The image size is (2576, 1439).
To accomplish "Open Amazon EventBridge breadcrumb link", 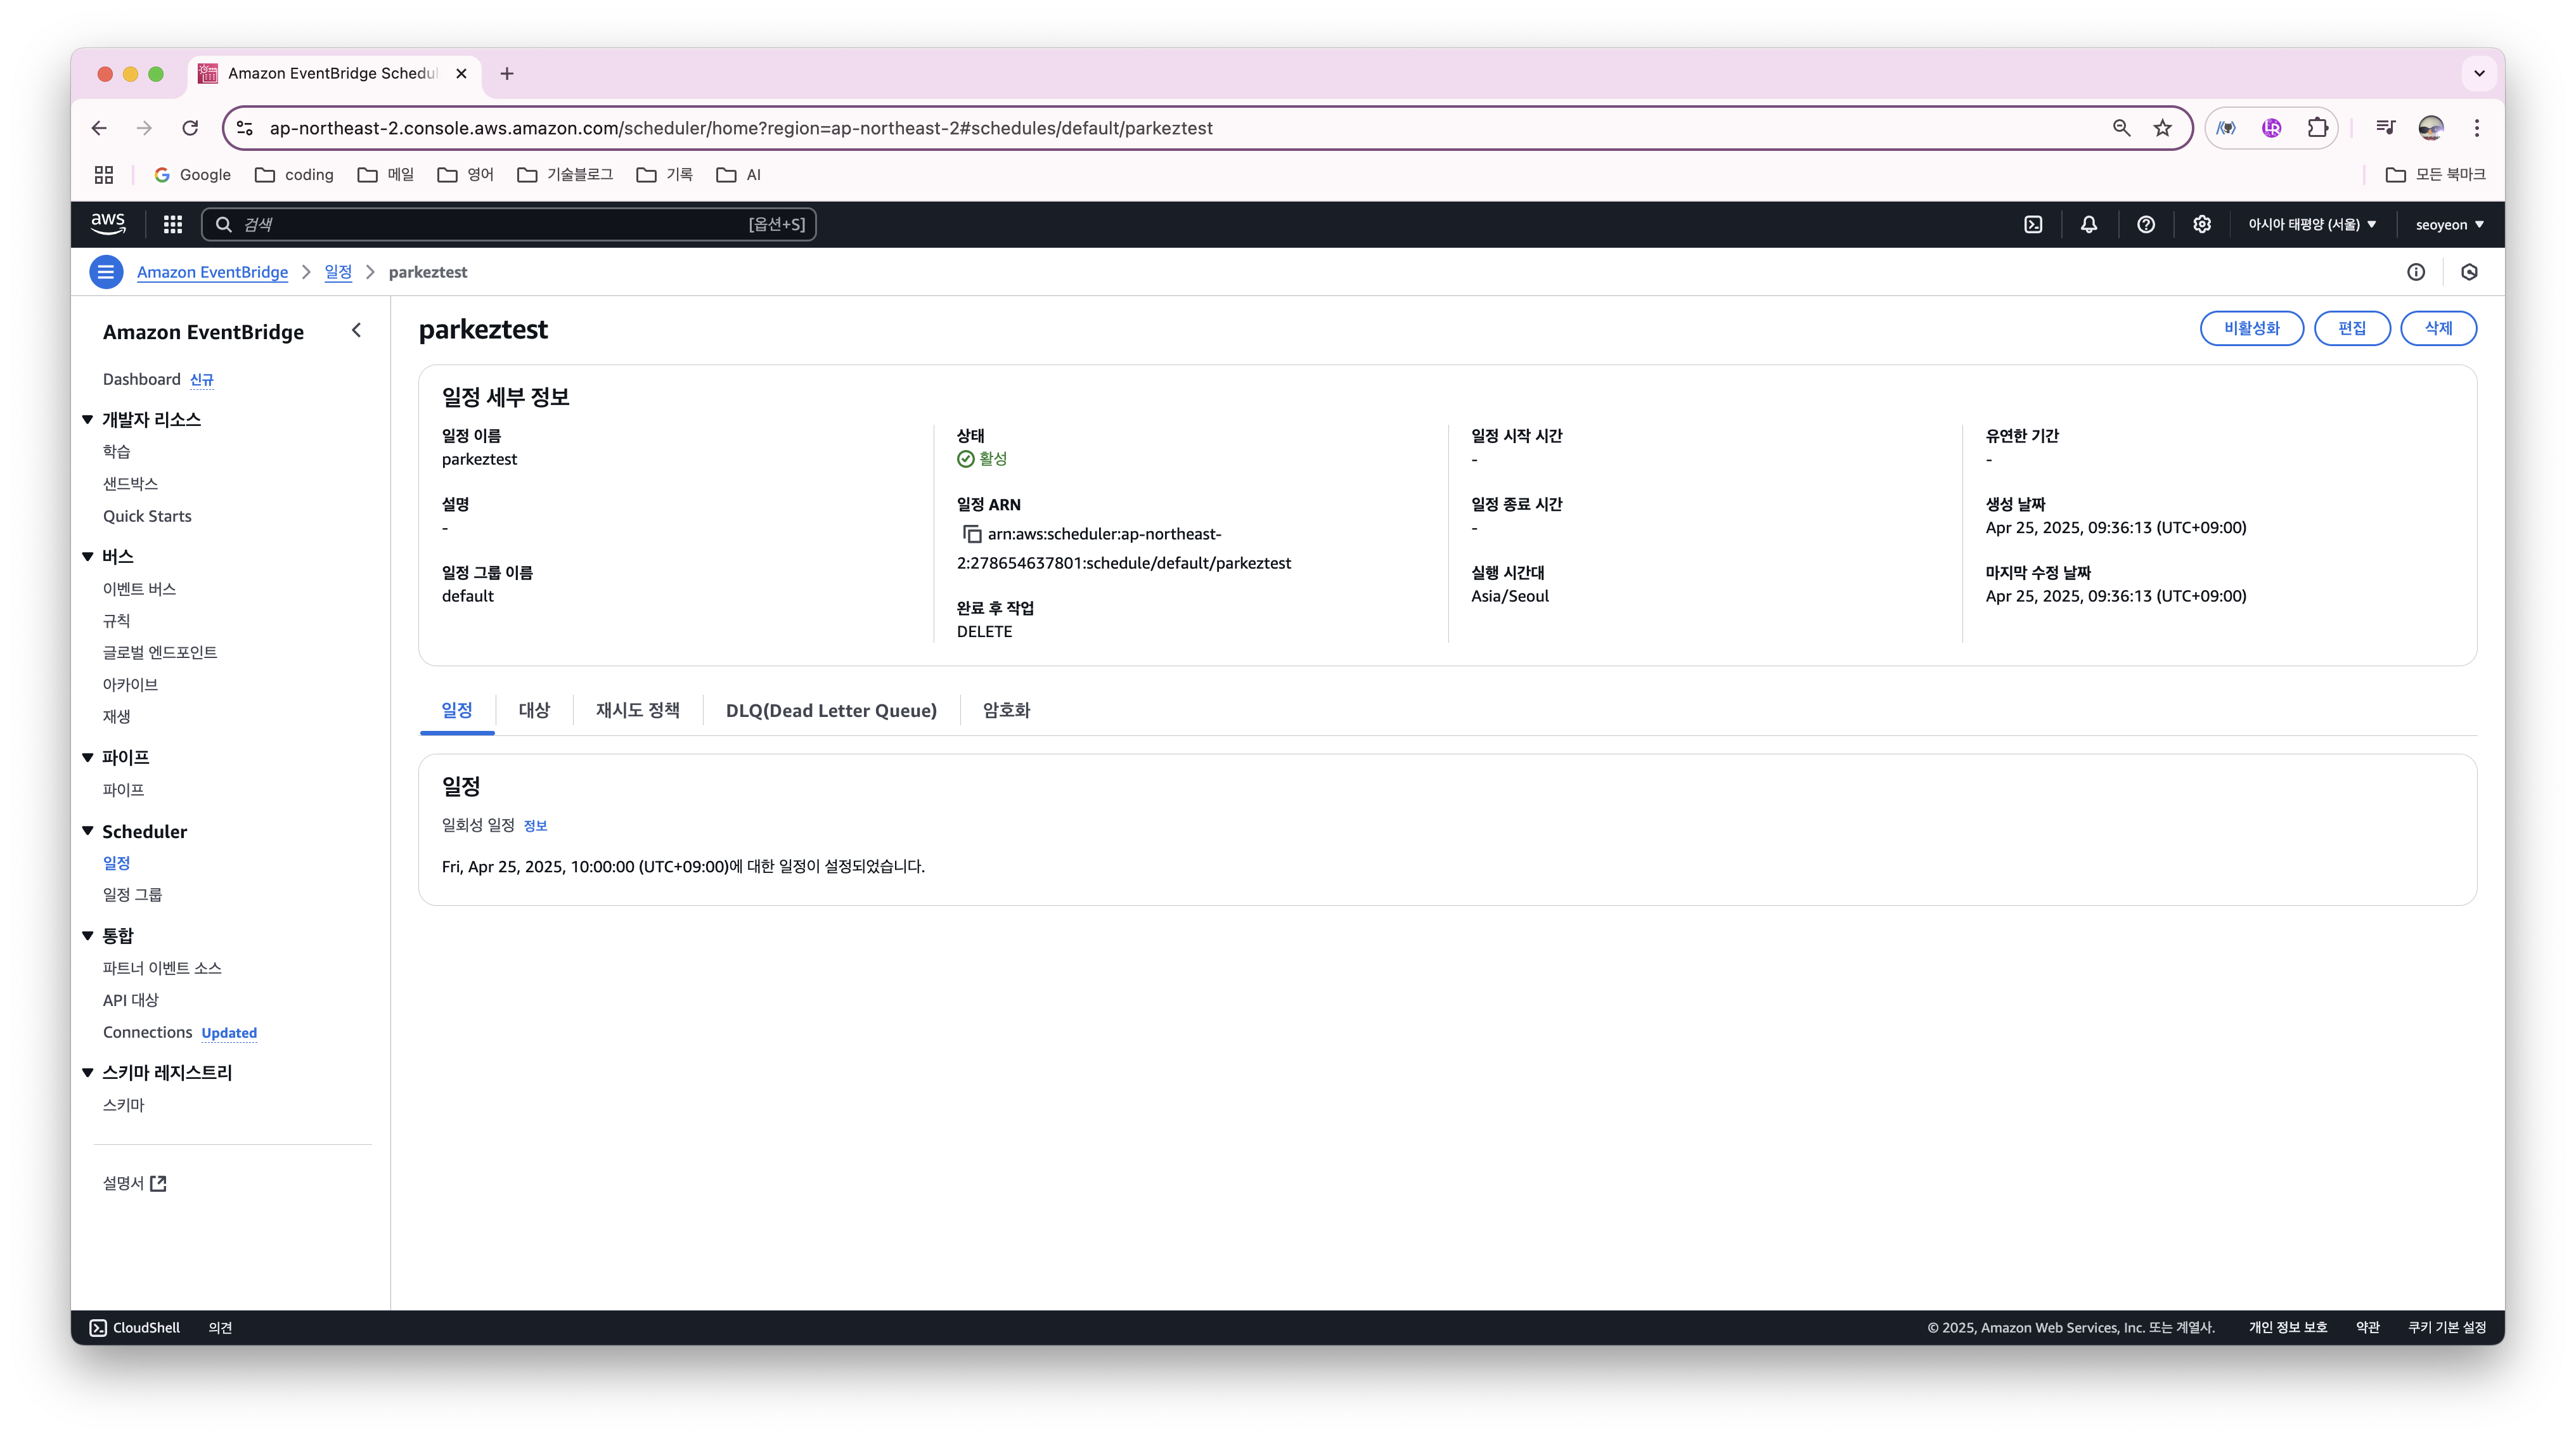I will pos(212,272).
